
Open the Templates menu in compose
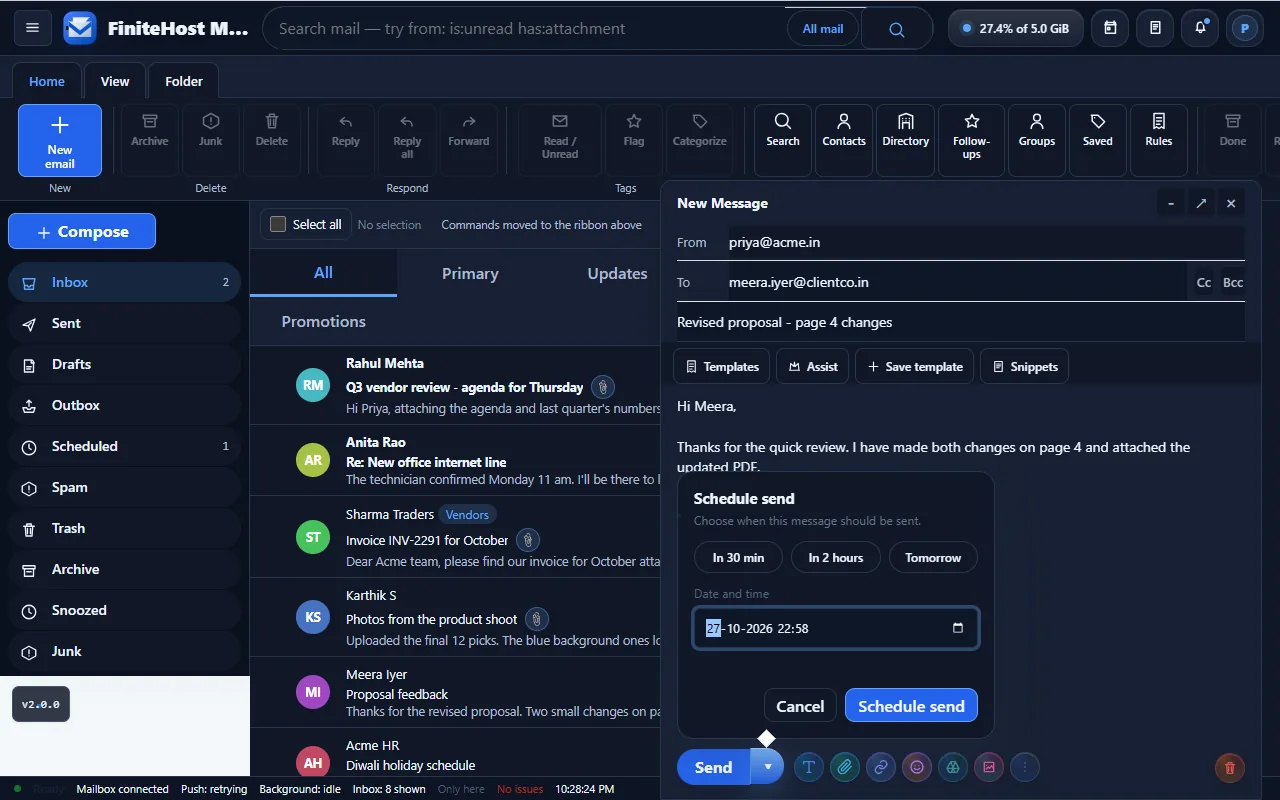(x=722, y=367)
